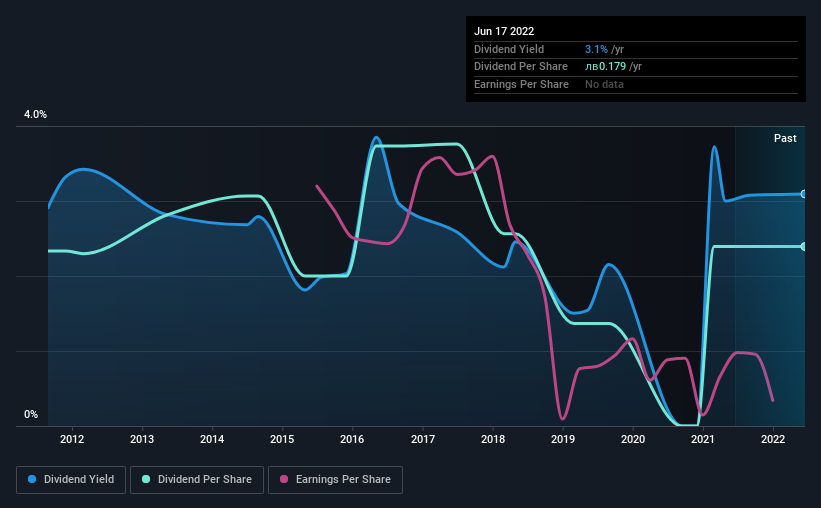
Task: Click the teal Dividend Per Share endpoint marker
Action: 803,247
